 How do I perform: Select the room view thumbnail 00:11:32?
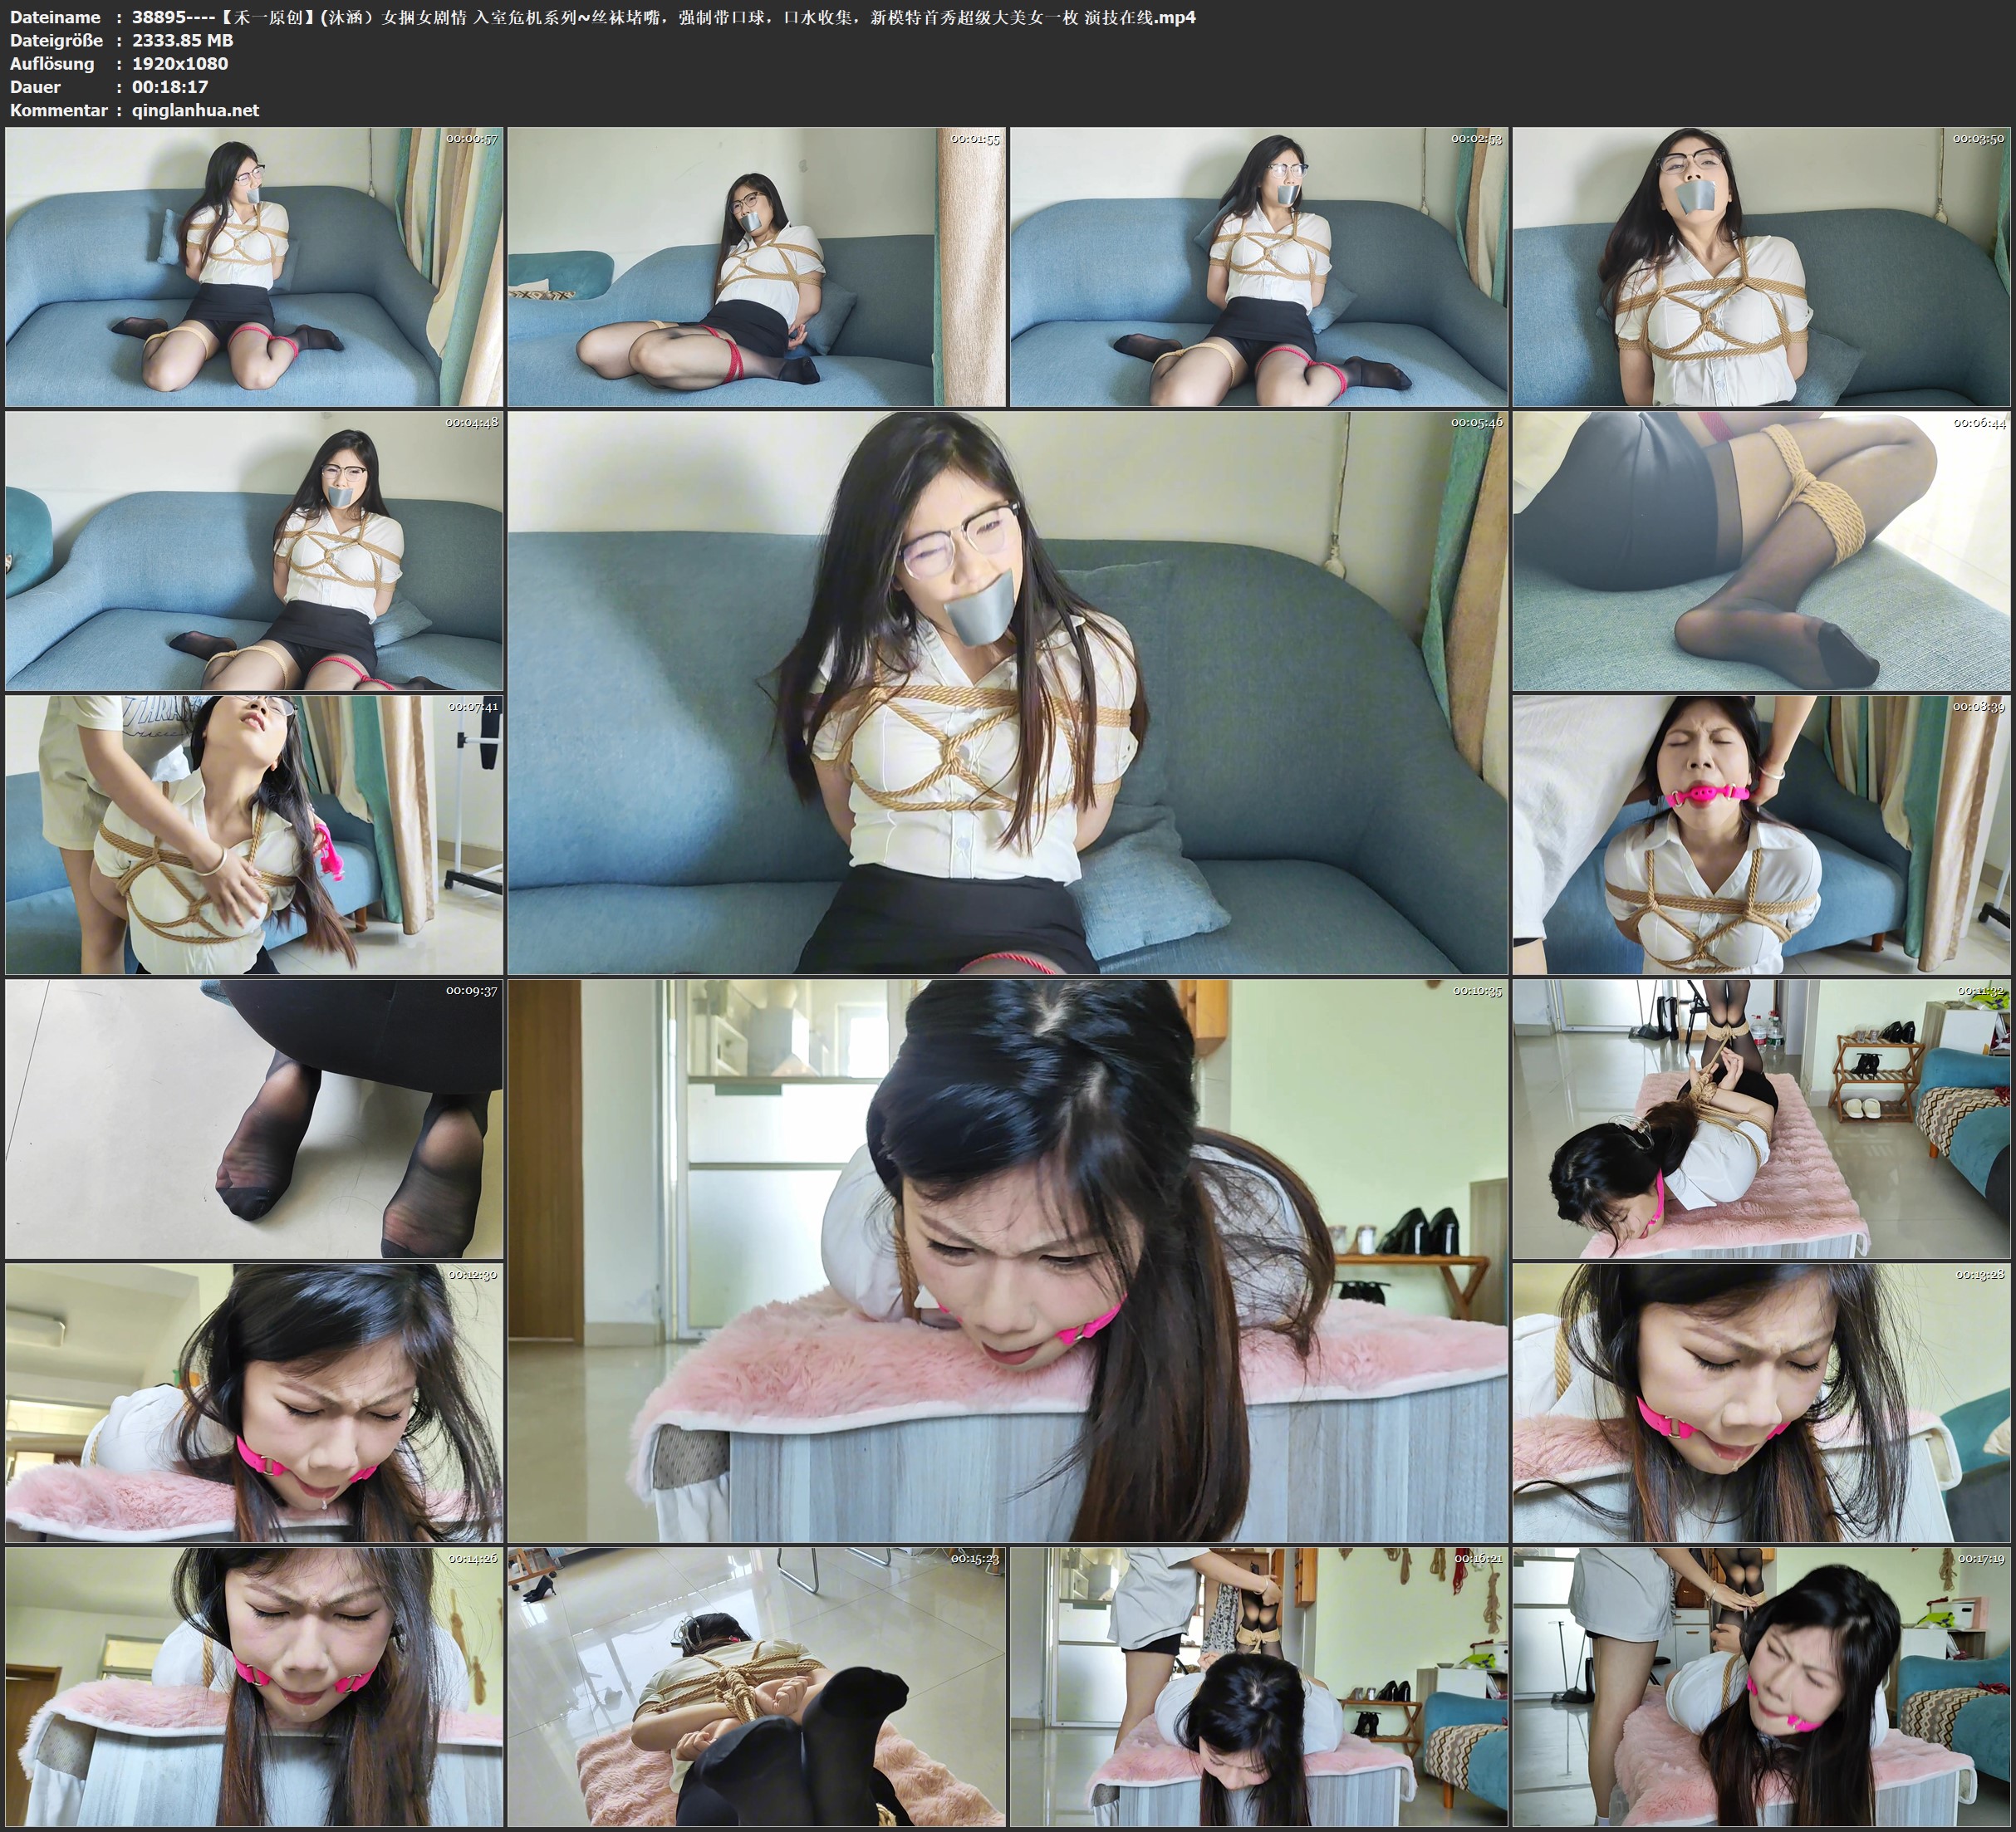pyautogui.click(x=1761, y=1119)
